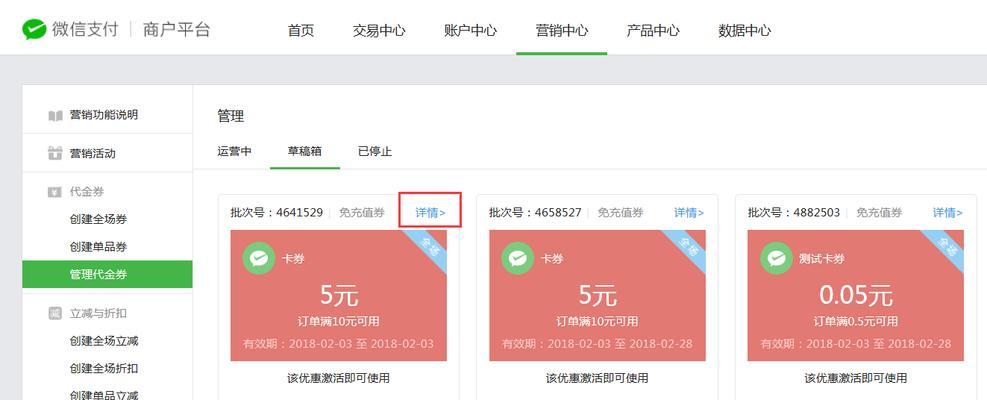Click 免充值券 label of batch 4641529
The image size is (987, 400).
(x=362, y=213)
